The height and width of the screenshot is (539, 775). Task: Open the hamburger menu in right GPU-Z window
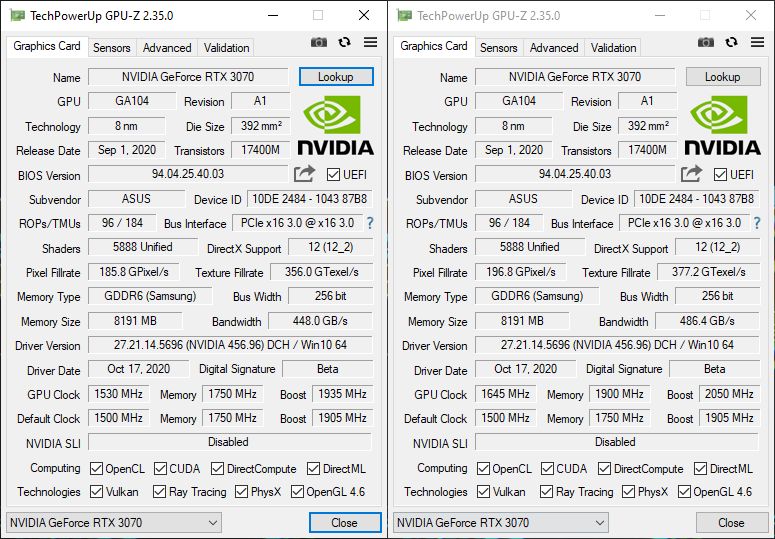coord(757,42)
